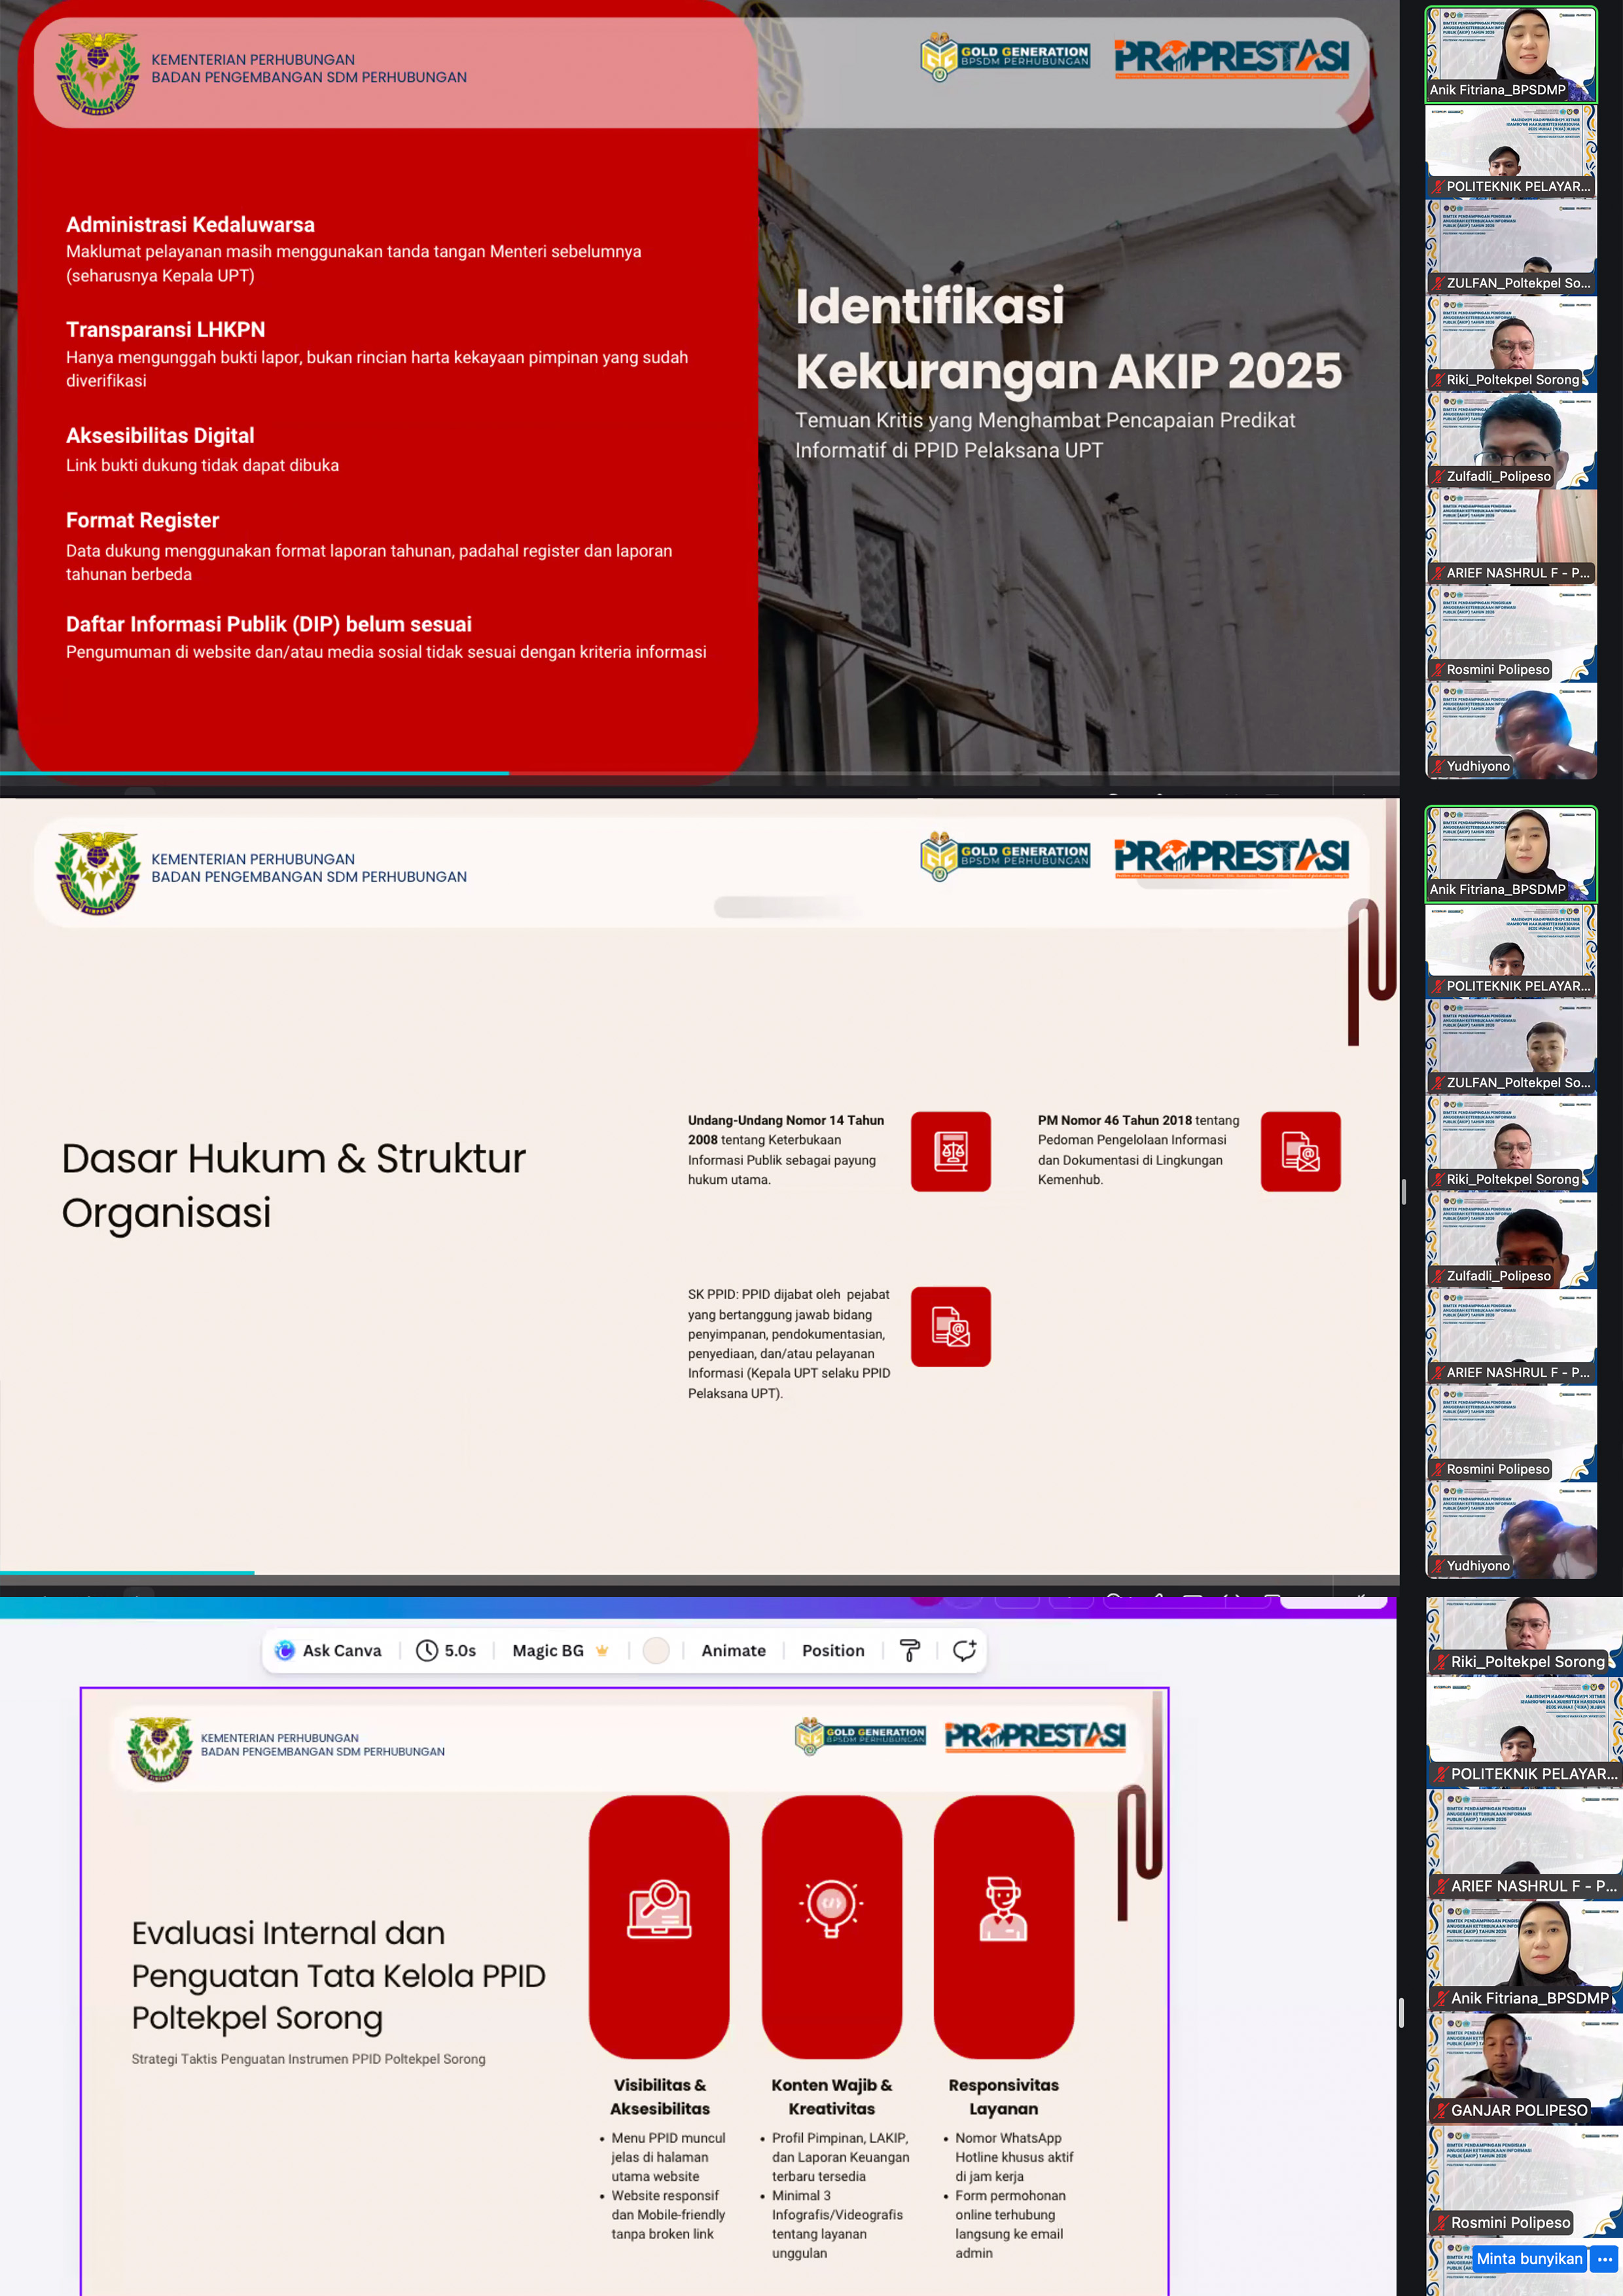Select Rosmini Polipeso's tile beside the Canva editor
Image resolution: width=1623 pixels, height=2296 pixels.
1524,2180
